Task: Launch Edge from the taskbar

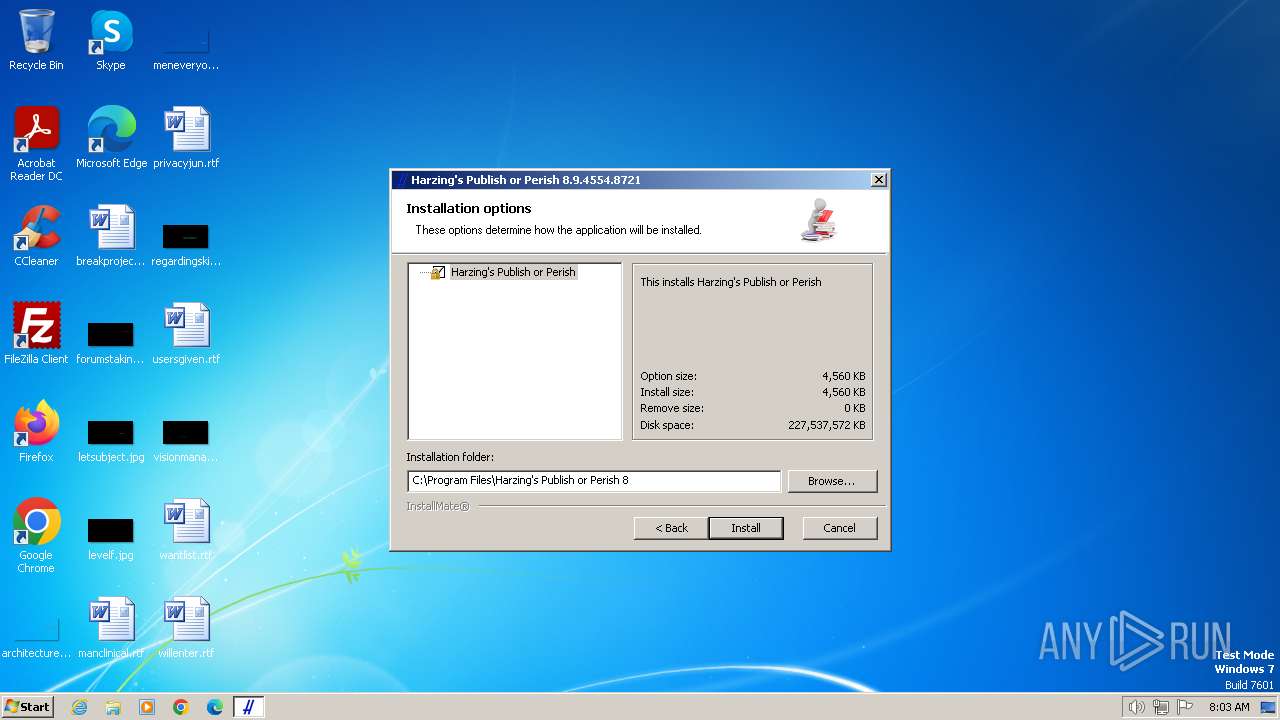Action: [x=215, y=707]
